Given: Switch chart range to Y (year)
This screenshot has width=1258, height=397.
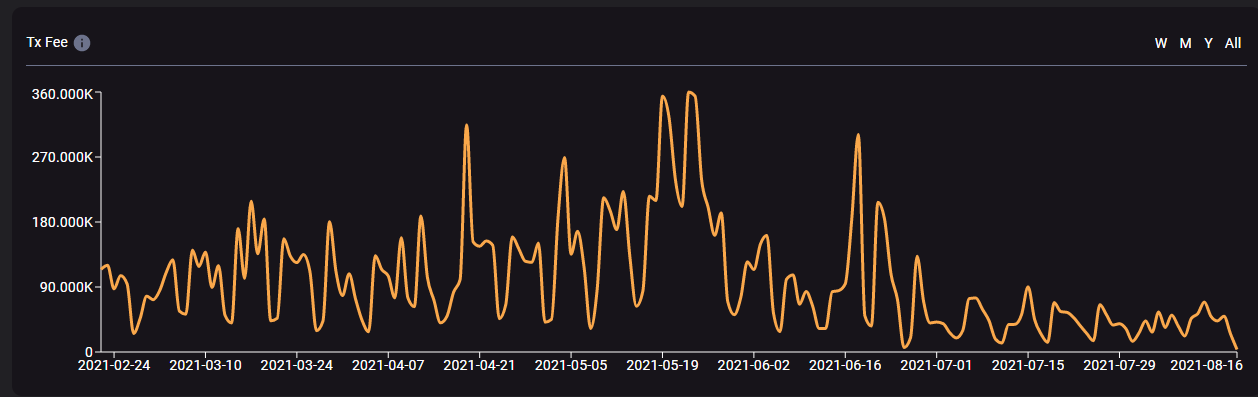Looking at the screenshot, I should pyautogui.click(x=1208, y=43).
